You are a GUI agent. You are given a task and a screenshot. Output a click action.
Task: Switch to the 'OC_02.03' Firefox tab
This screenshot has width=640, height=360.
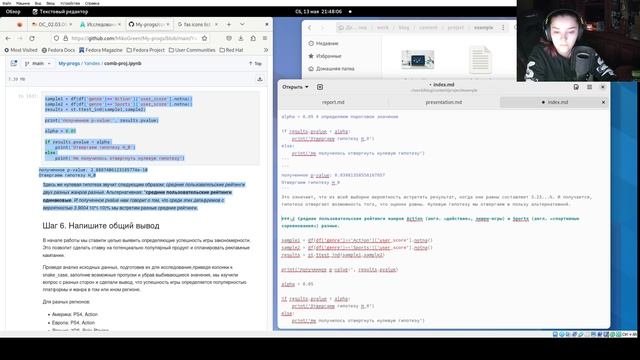click(51, 24)
